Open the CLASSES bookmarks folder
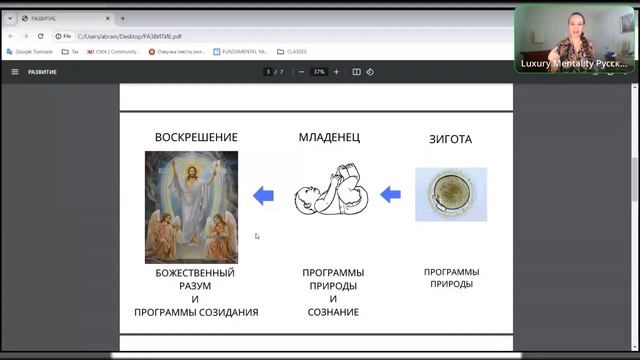This screenshot has height=360, width=640. pos(292,52)
